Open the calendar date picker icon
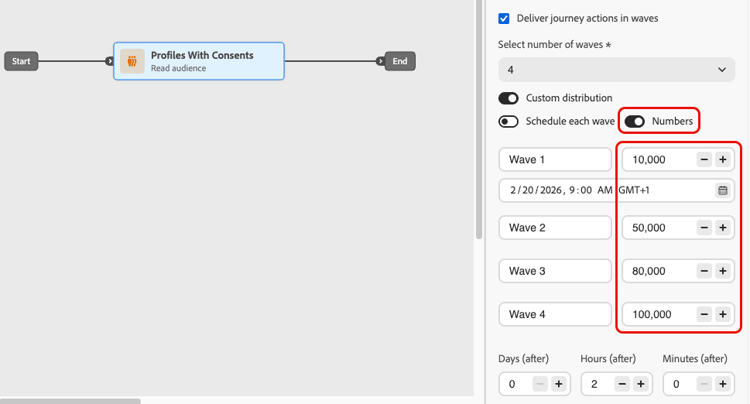Viewport: 750px width, 404px height. click(x=723, y=190)
